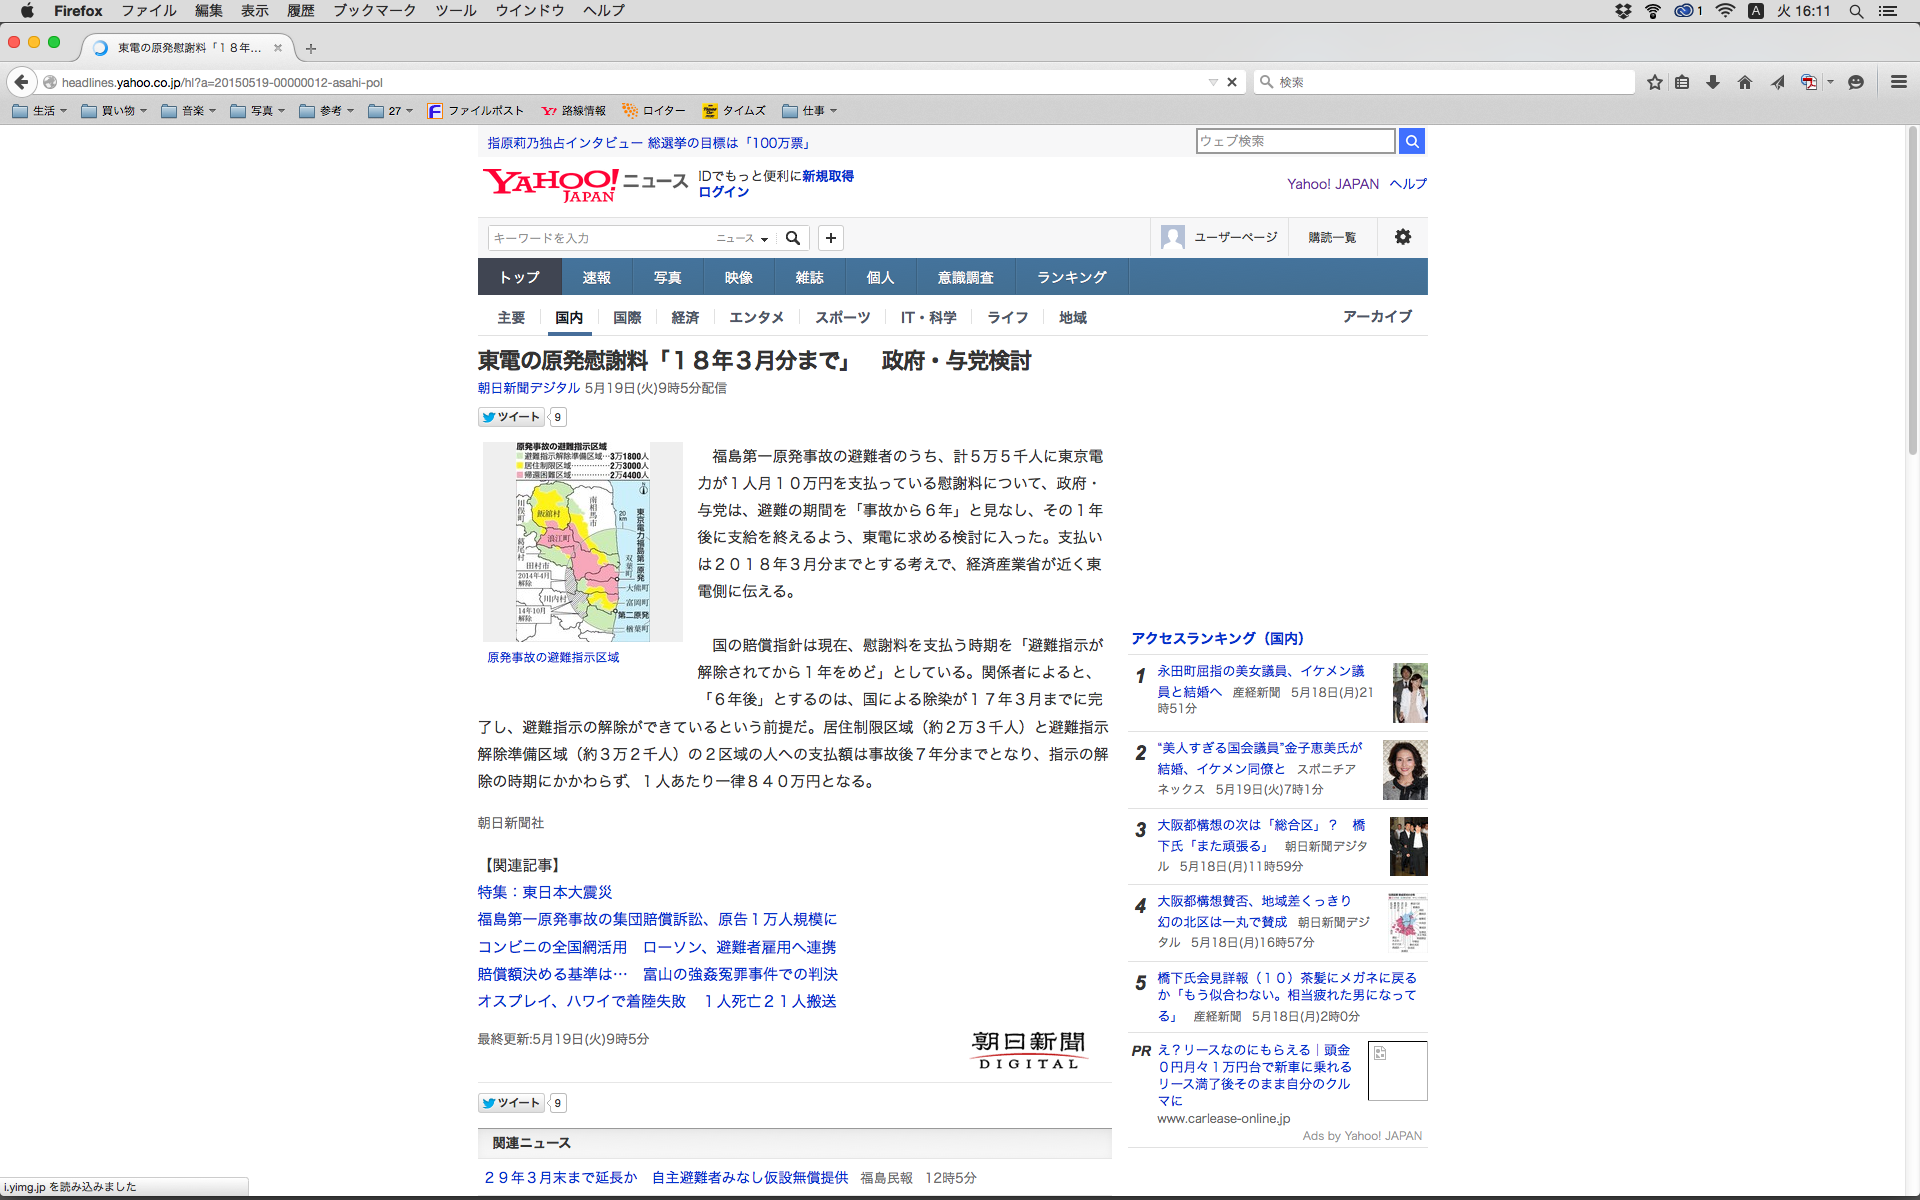Go to the Firefox home page icon
This screenshot has height=1200, width=1920.
tap(1745, 82)
